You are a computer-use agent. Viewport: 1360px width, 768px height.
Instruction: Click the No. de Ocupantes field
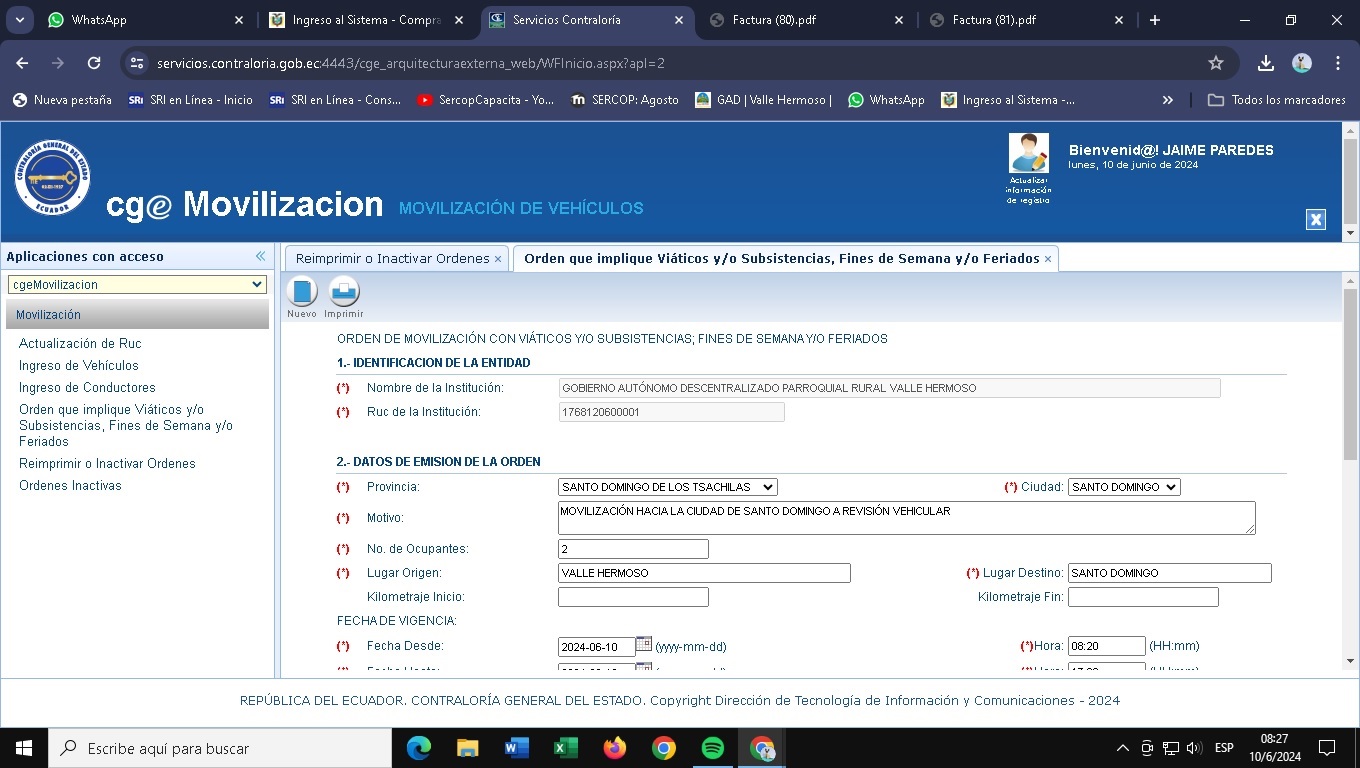pos(633,549)
